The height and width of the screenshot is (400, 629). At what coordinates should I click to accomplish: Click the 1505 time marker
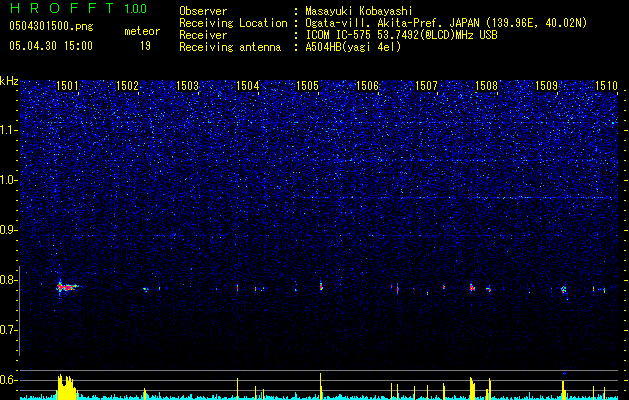tap(307, 85)
